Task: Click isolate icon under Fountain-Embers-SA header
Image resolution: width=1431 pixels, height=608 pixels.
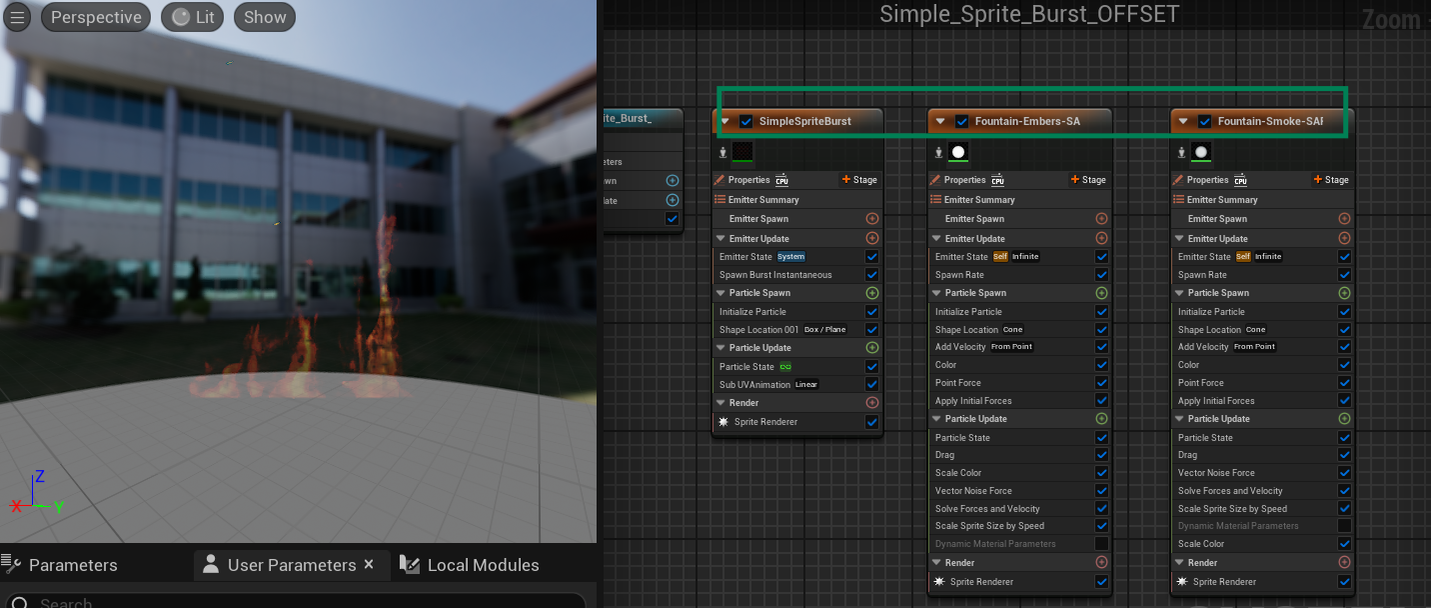Action: [938, 152]
